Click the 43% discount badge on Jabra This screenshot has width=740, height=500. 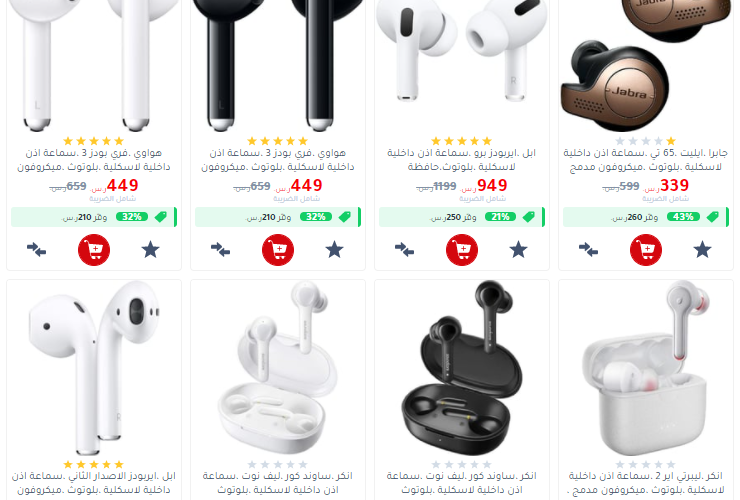click(683, 217)
